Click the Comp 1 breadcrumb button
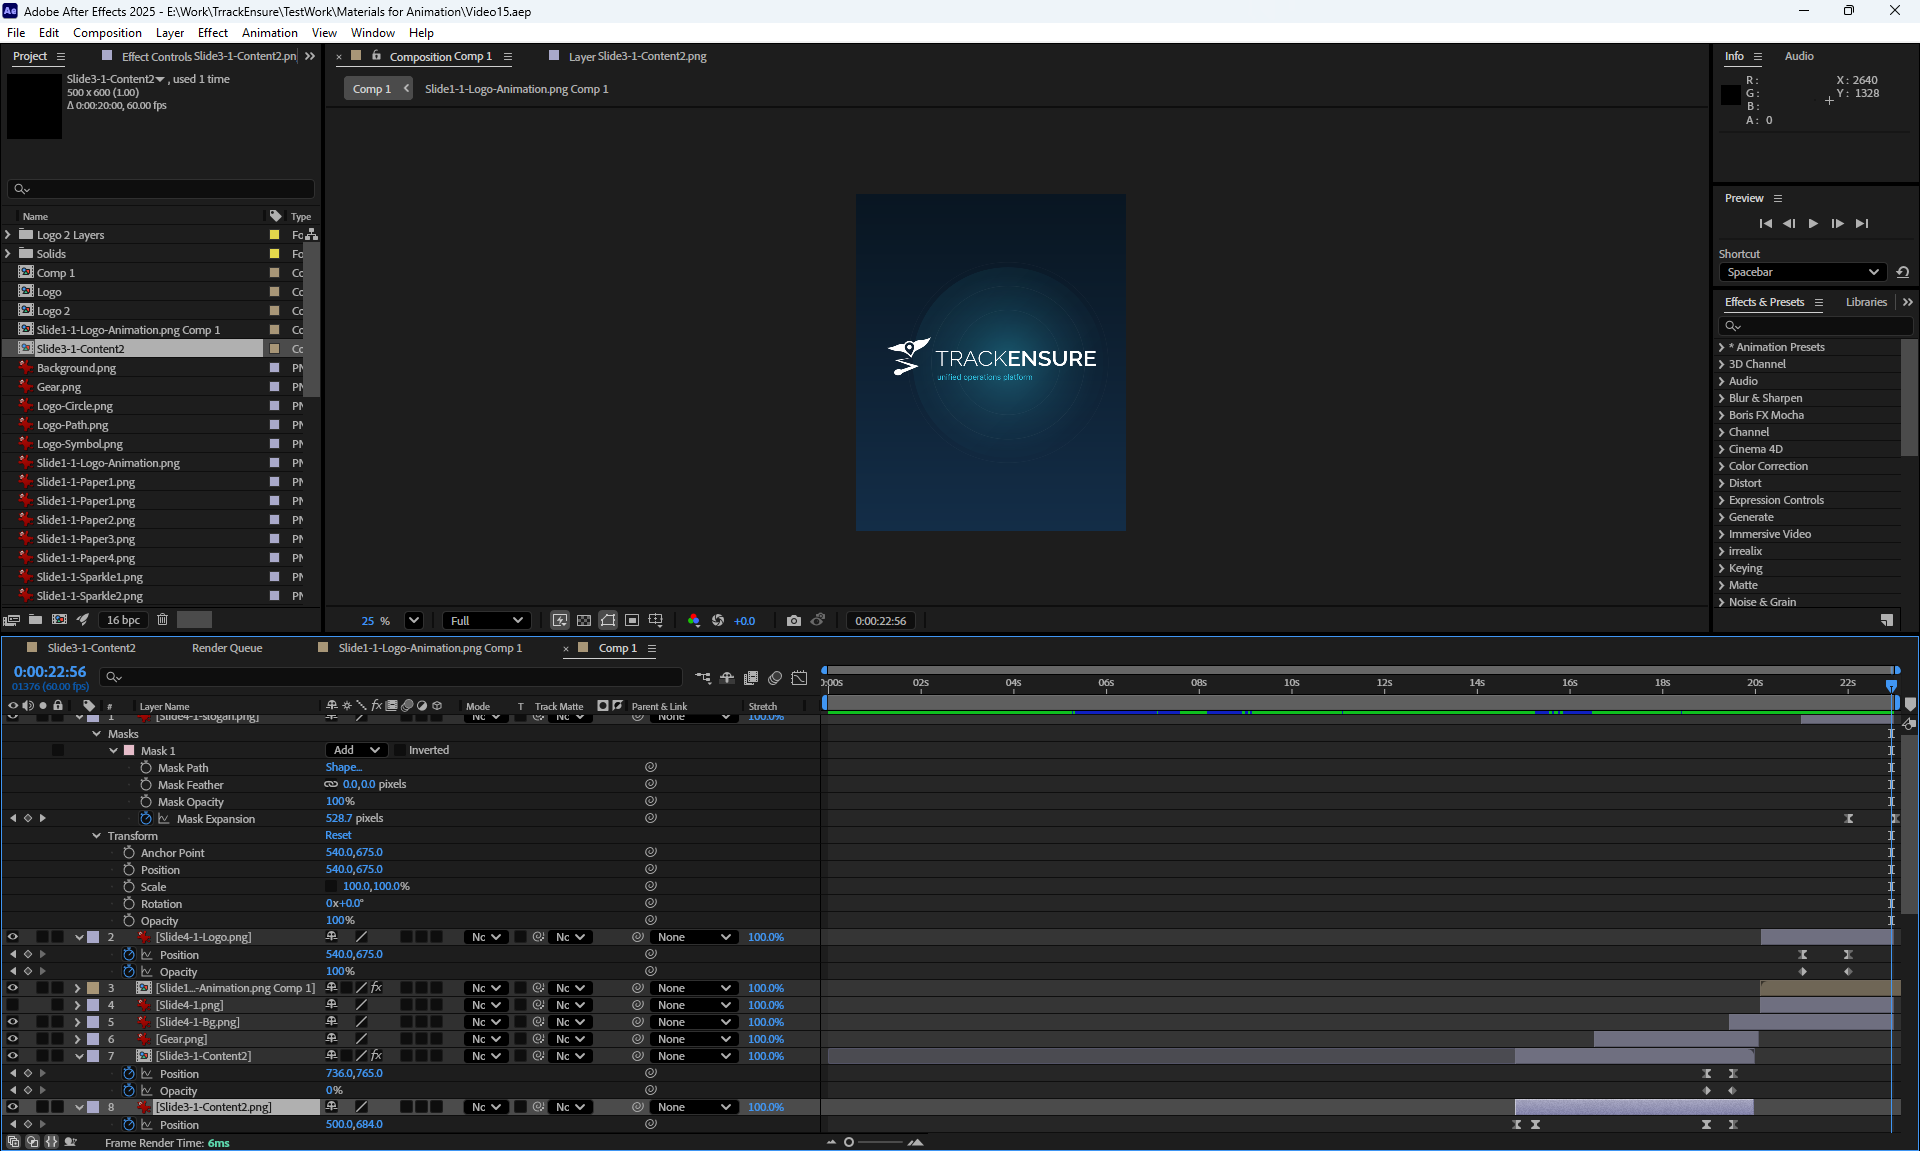This screenshot has height=1151, width=1920. pyautogui.click(x=372, y=89)
